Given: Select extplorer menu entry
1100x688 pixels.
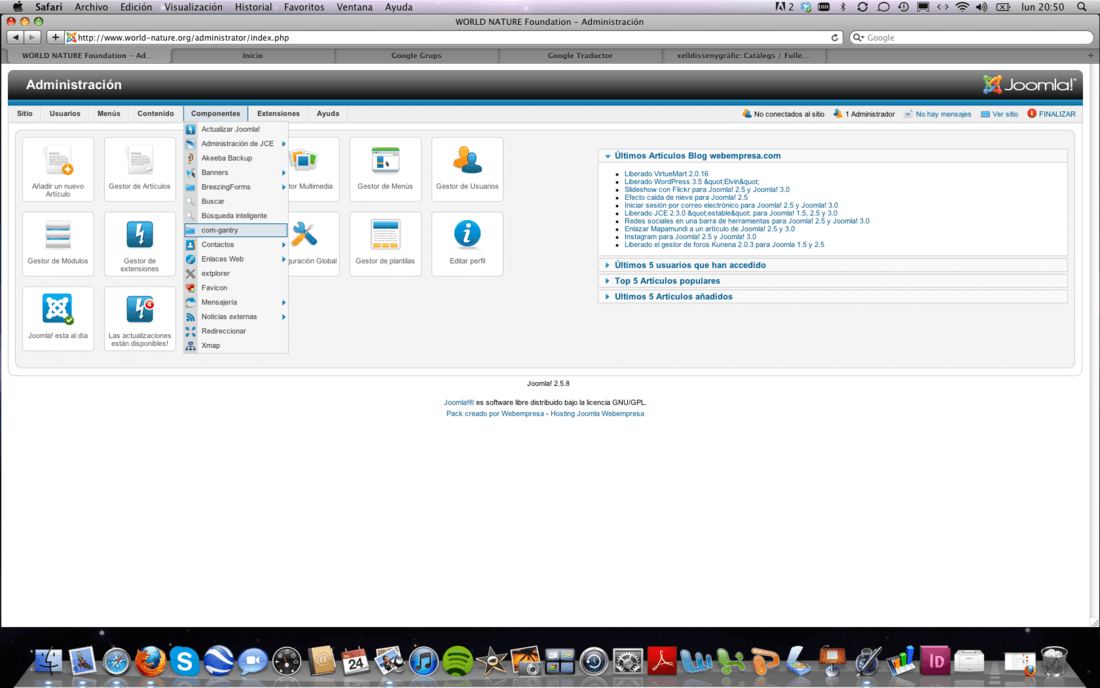Looking at the screenshot, I should tap(236, 274).
